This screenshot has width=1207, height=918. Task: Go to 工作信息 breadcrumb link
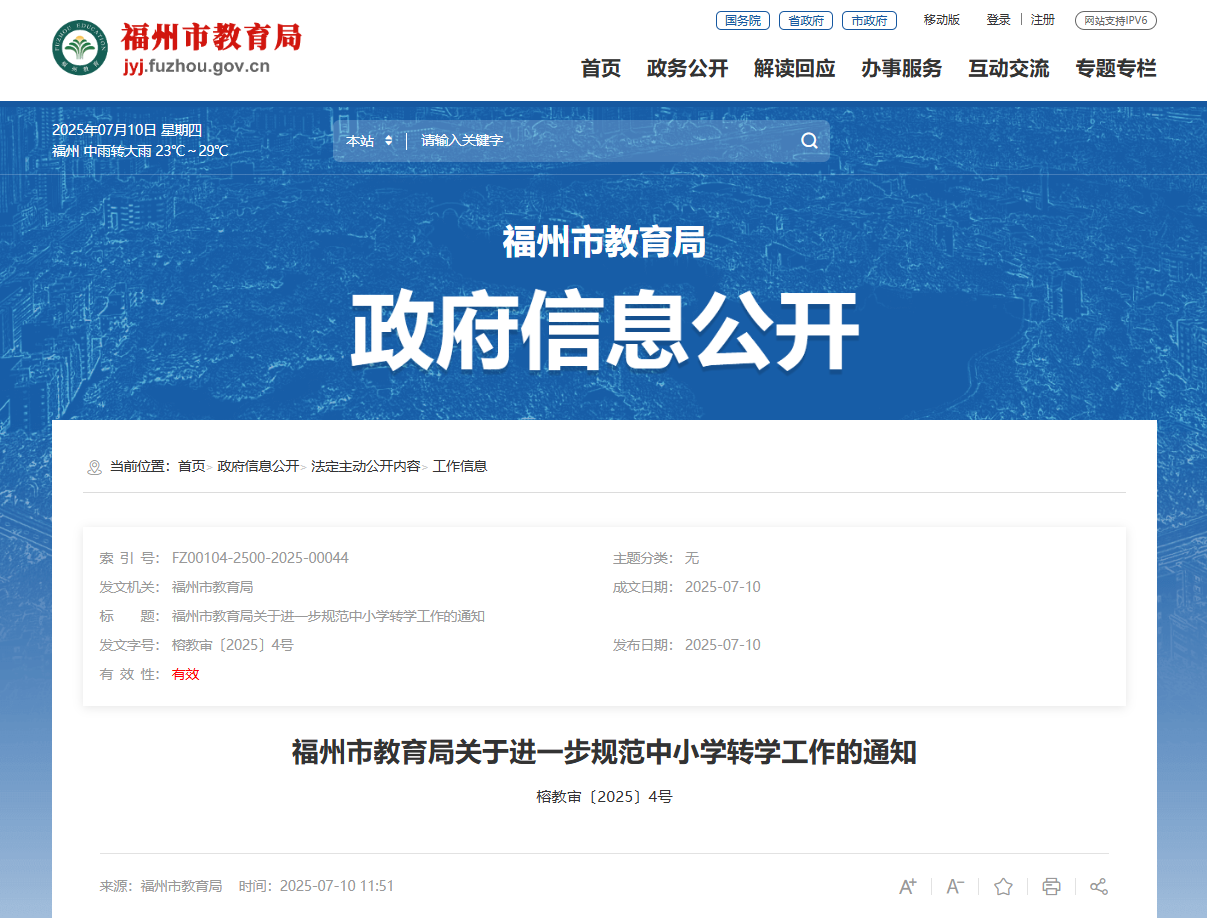tap(460, 466)
